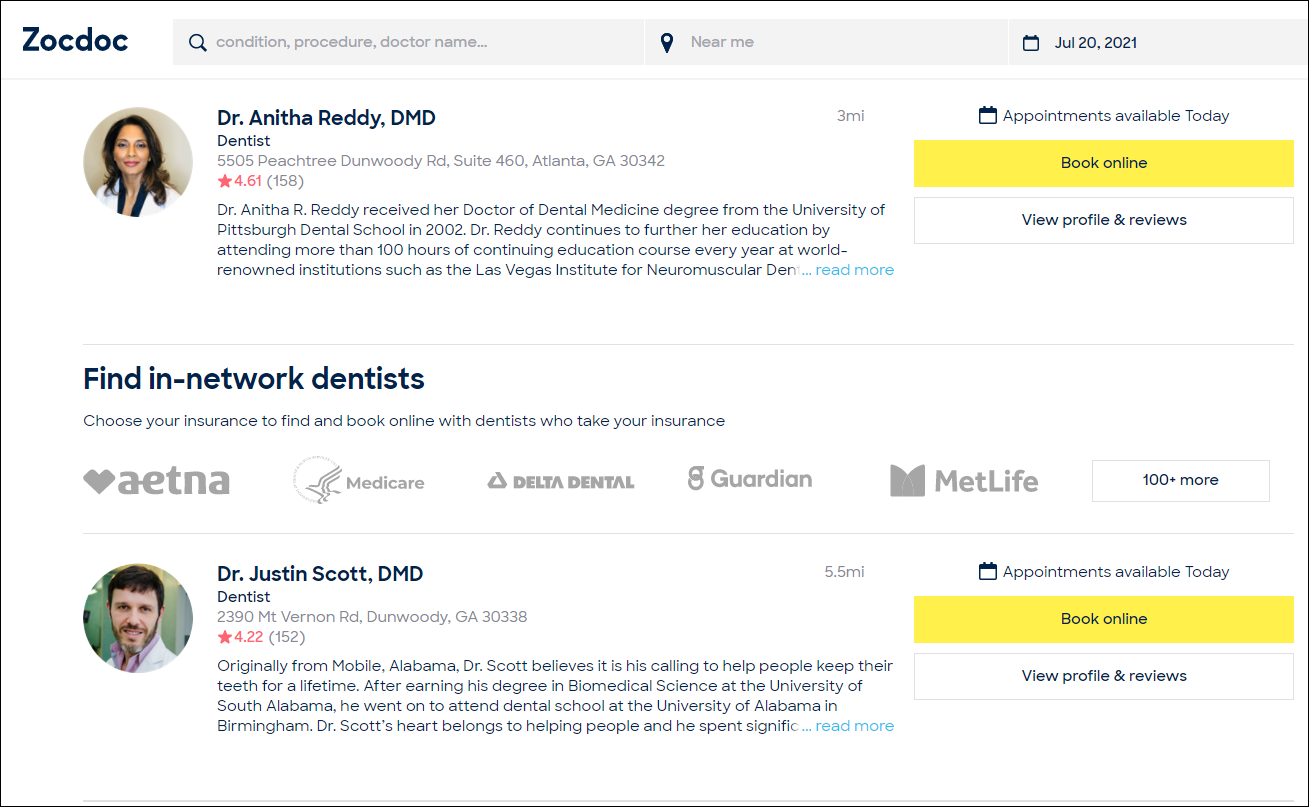Click the search magnifier icon

198,43
